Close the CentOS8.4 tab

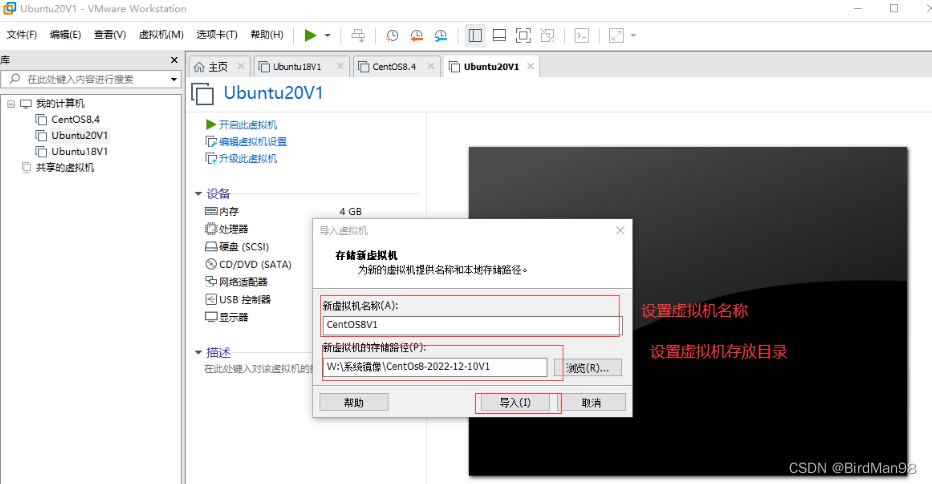[431, 66]
